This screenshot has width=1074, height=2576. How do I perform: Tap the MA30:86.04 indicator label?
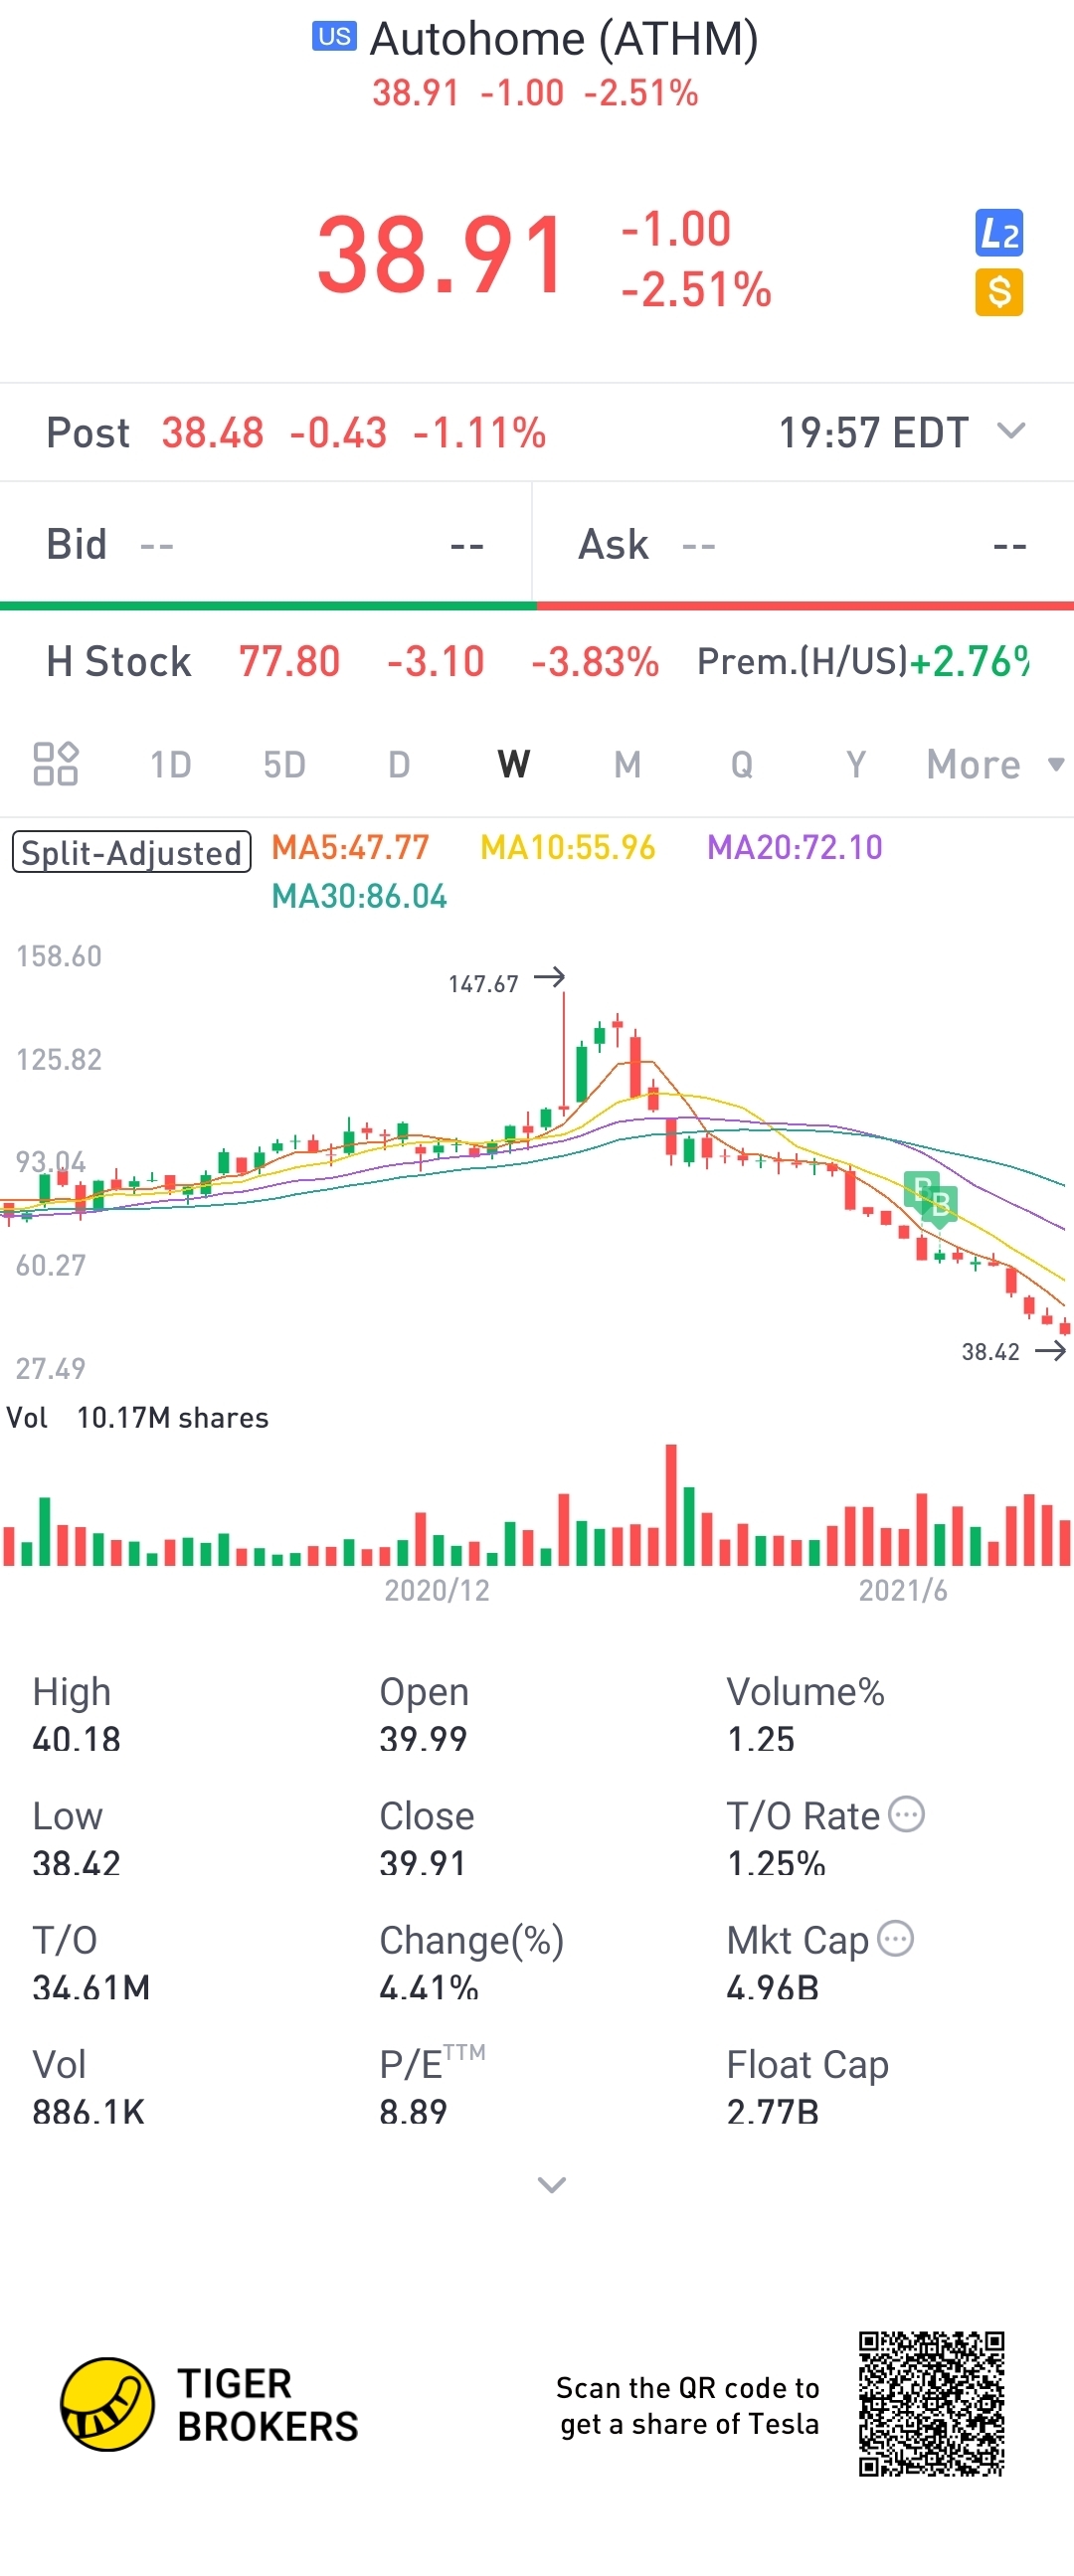pos(359,896)
